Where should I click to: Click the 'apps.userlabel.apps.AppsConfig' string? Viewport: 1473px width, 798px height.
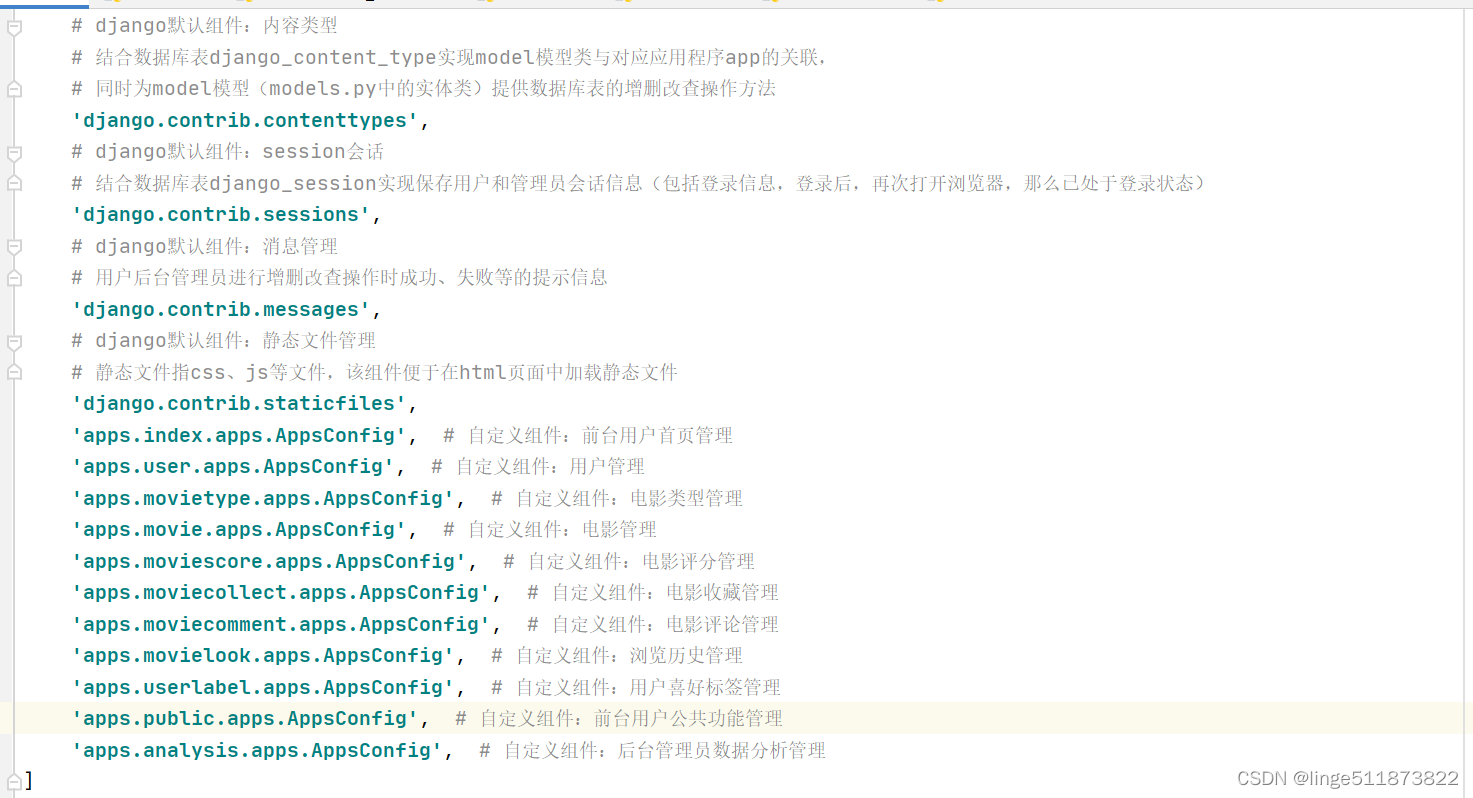pos(263,688)
